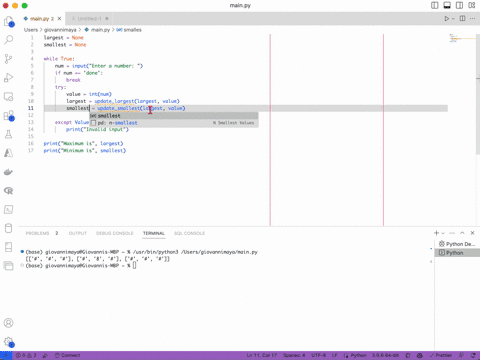The height and width of the screenshot is (360, 480).
Task: Select the TERMINAL panel tab
Action: click(154, 233)
